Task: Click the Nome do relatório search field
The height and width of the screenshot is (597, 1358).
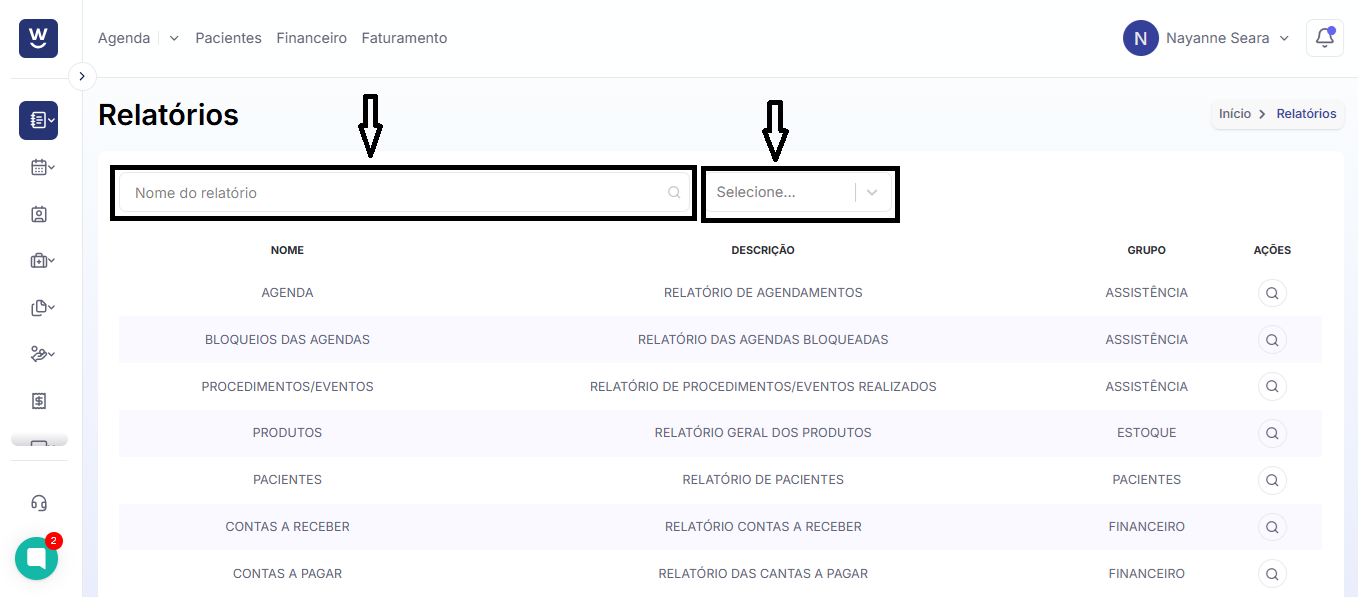Action: [x=403, y=193]
